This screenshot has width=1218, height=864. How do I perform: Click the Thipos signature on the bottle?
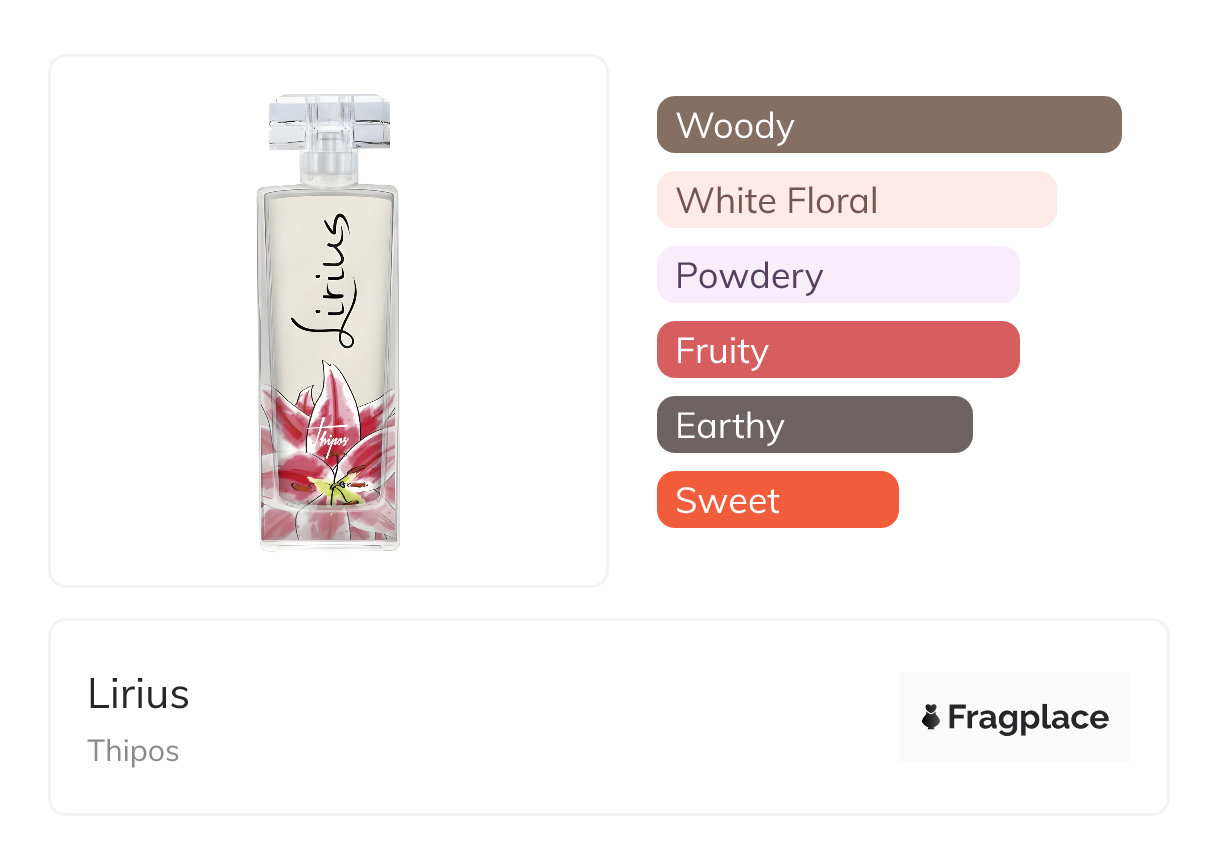tap(329, 441)
